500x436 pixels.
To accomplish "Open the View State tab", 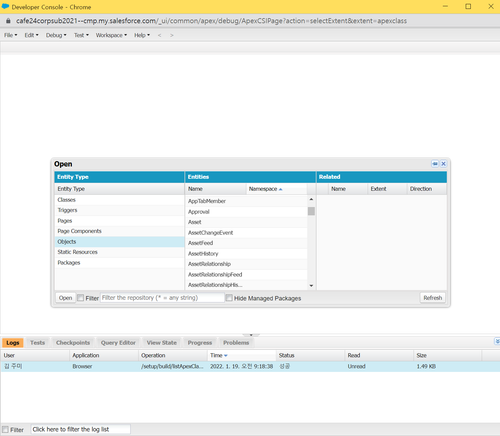I will click(162, 343).
